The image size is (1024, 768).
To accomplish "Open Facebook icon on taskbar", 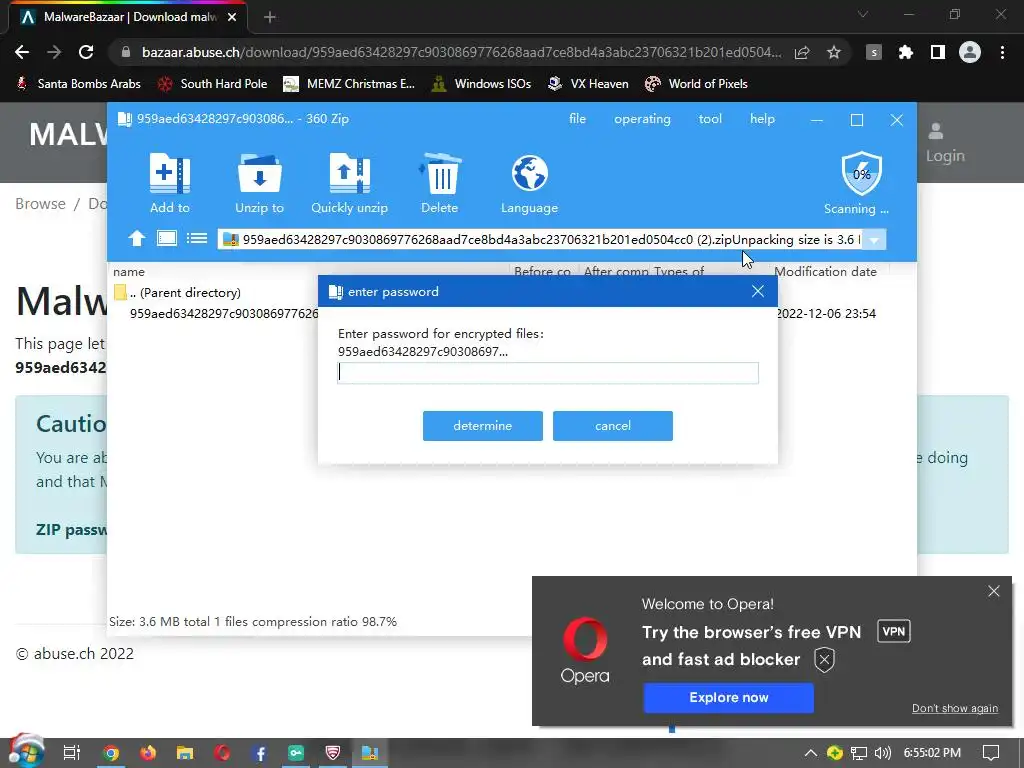I will 260,753.
